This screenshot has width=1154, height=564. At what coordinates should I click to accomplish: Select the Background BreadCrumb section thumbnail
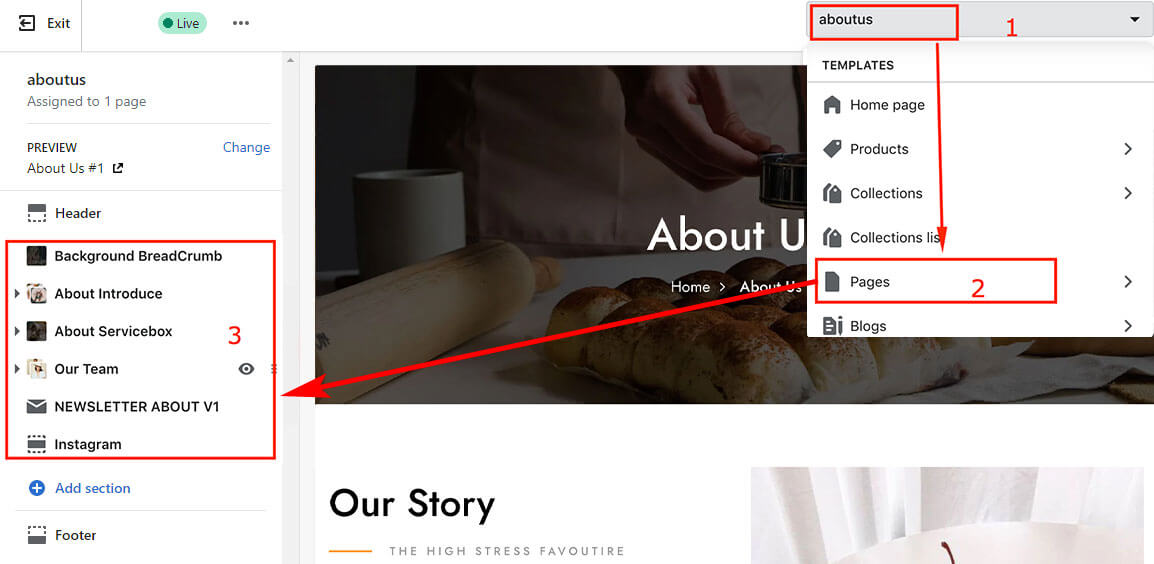(36, 256)
